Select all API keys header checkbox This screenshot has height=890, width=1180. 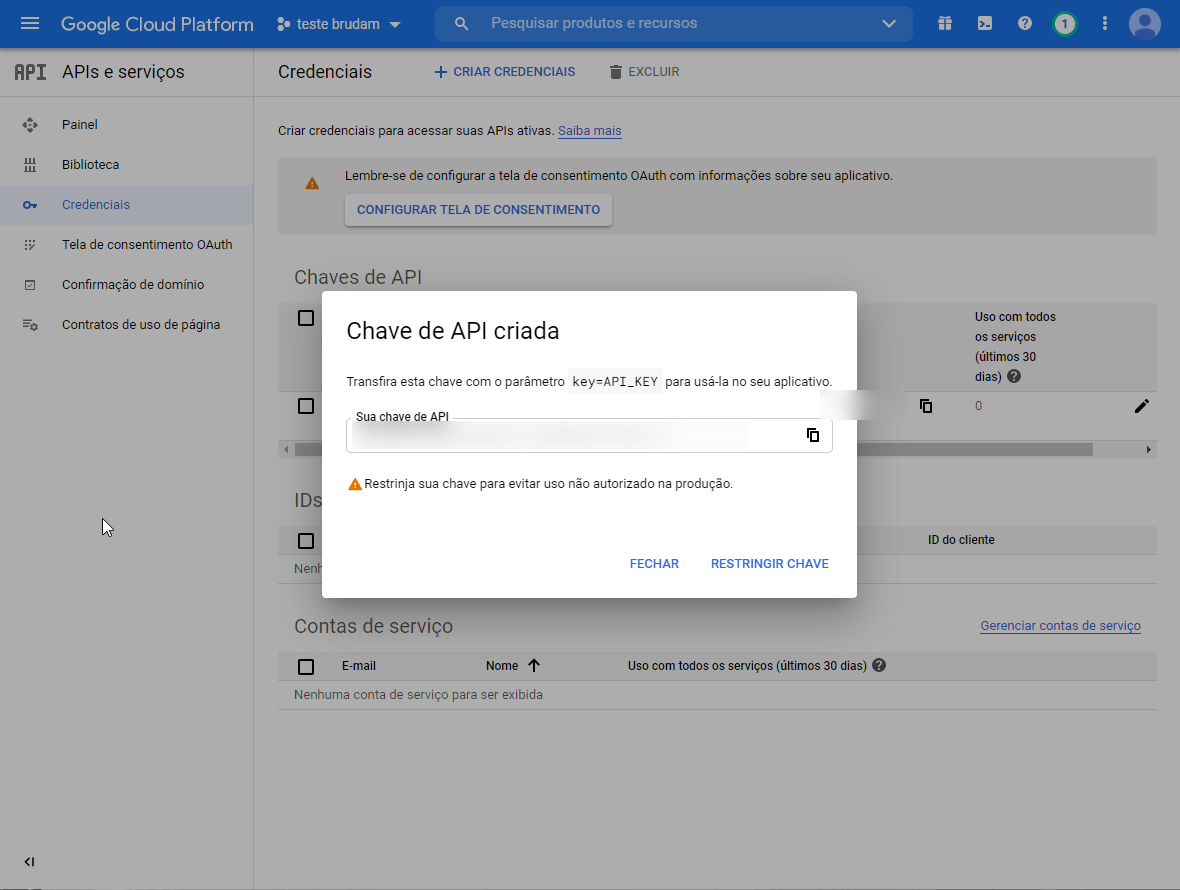pyautogui.click(x=306, y=318)
